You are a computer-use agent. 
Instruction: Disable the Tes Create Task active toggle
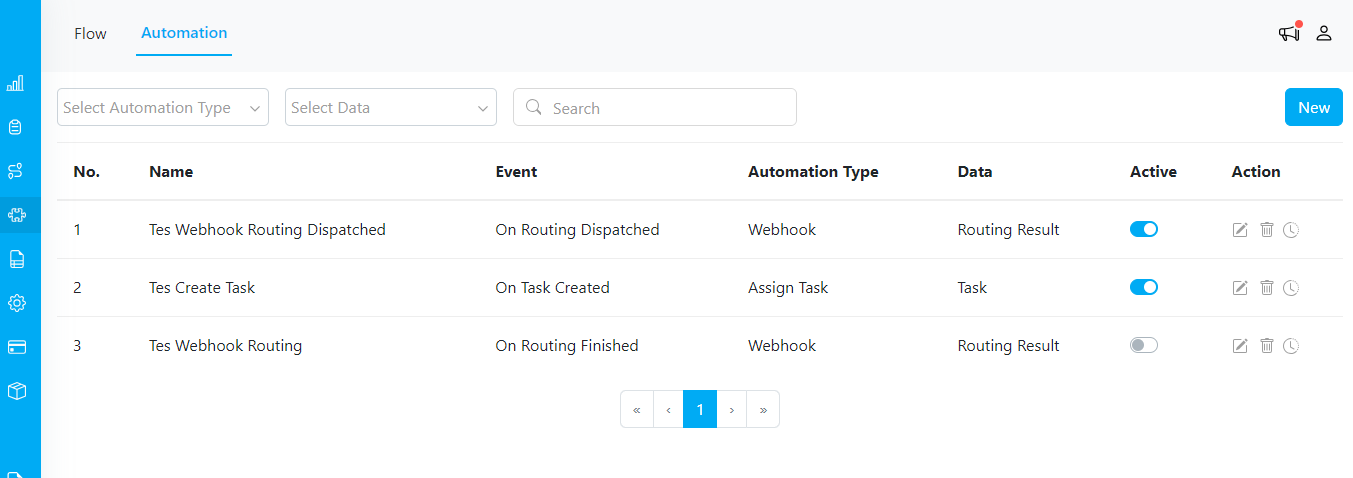coord(1144,287)
